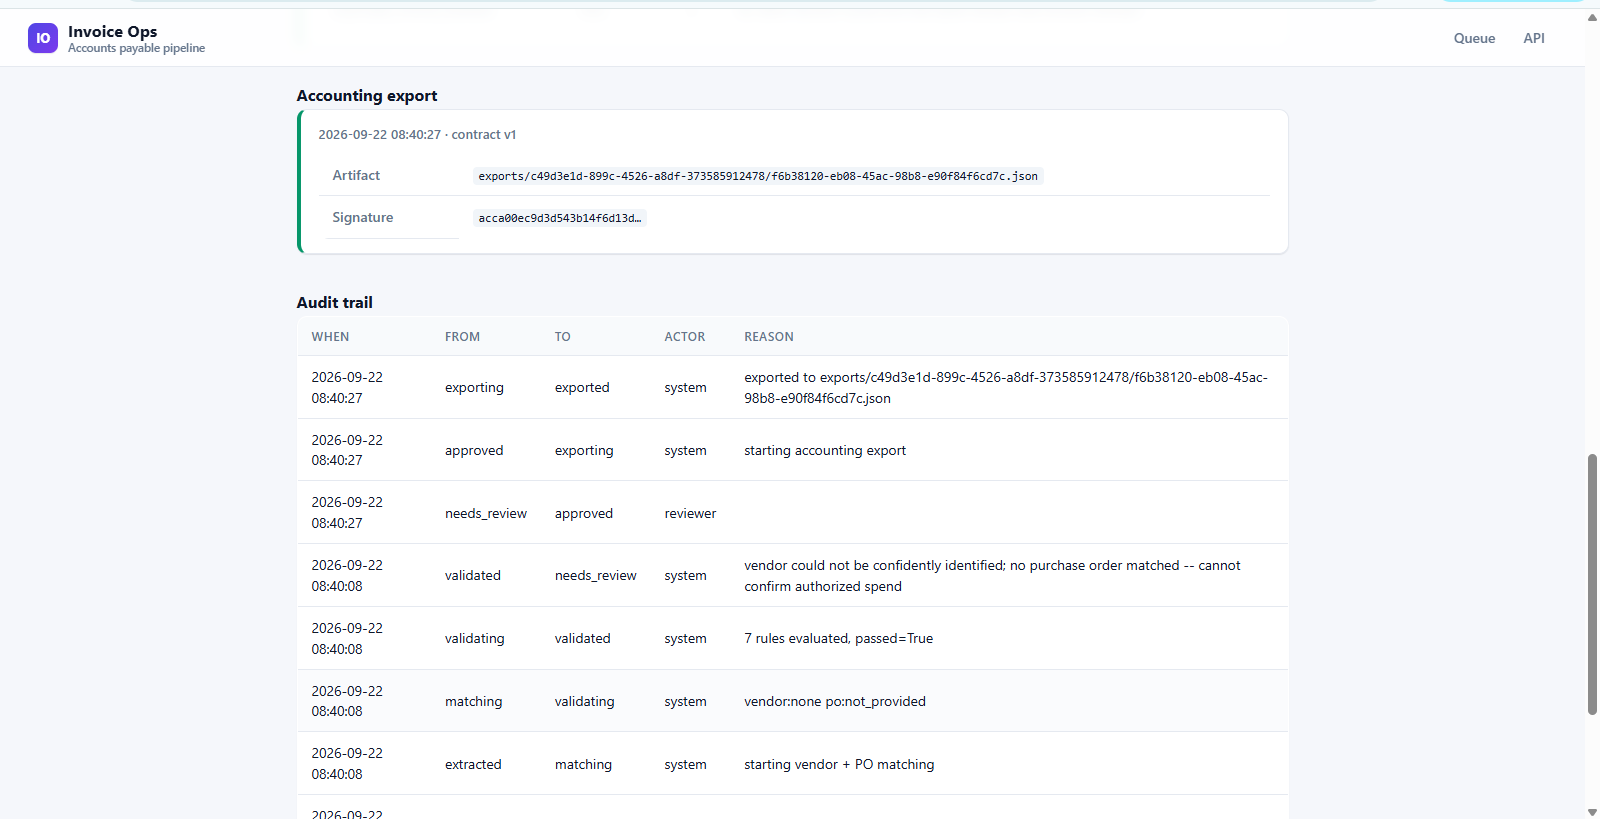
Task: Click 'matching' in the FROM column
Action: 474,701
